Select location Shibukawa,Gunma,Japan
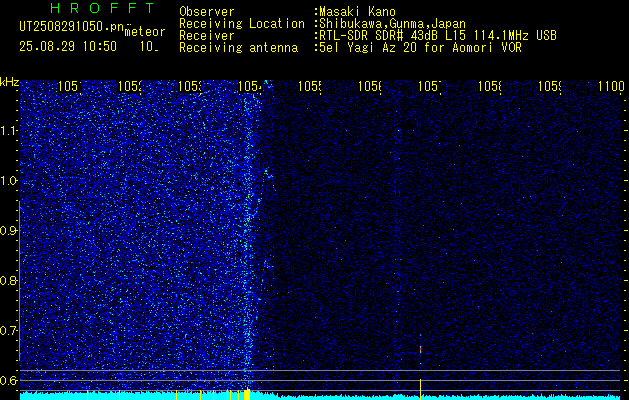 [x=392, y=24]
